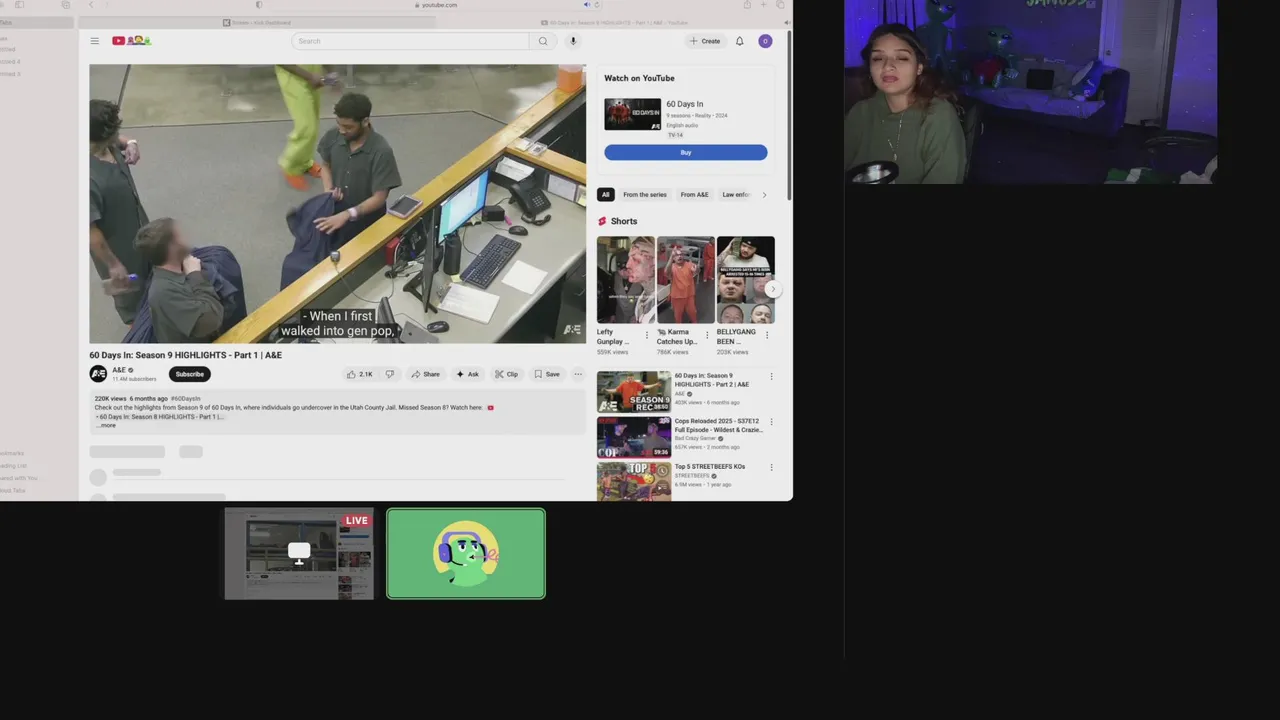1280x720 pixels.
Task: Click the streamer webcam feed
Action: [1030, 92]
